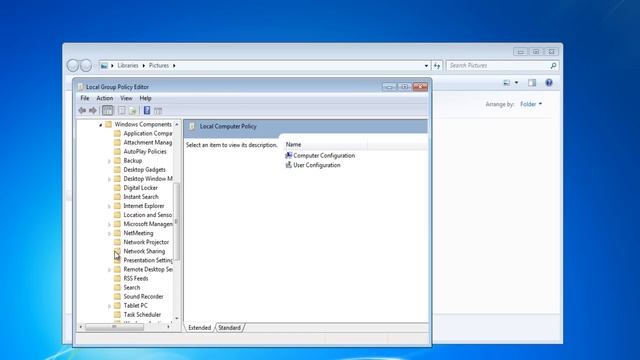This screenshot has width=640, height=360.
Task: Select the Computer Configuration icon
Action: 289,155
